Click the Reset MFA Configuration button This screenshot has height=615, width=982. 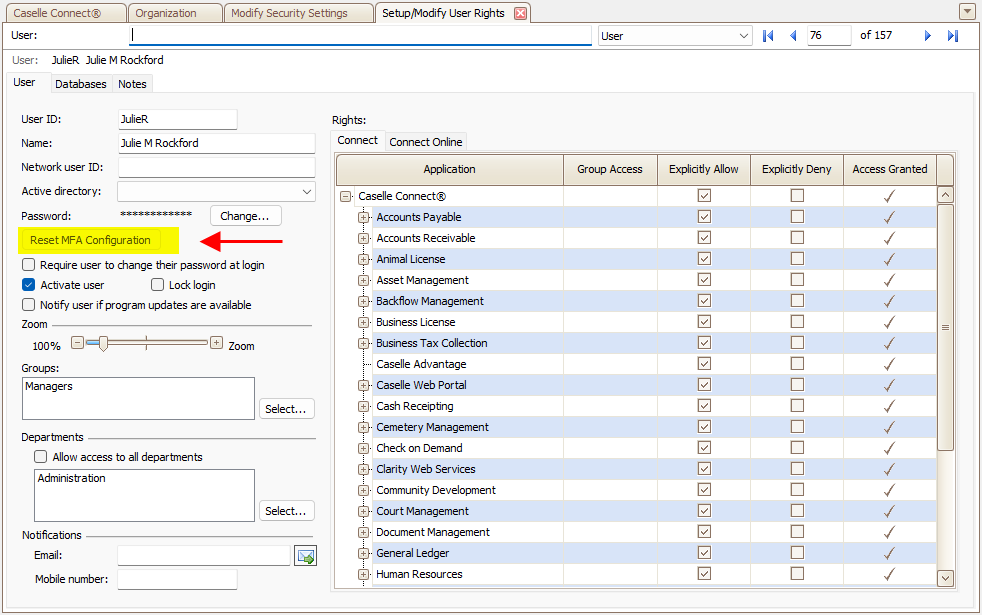tap(90, 240)
